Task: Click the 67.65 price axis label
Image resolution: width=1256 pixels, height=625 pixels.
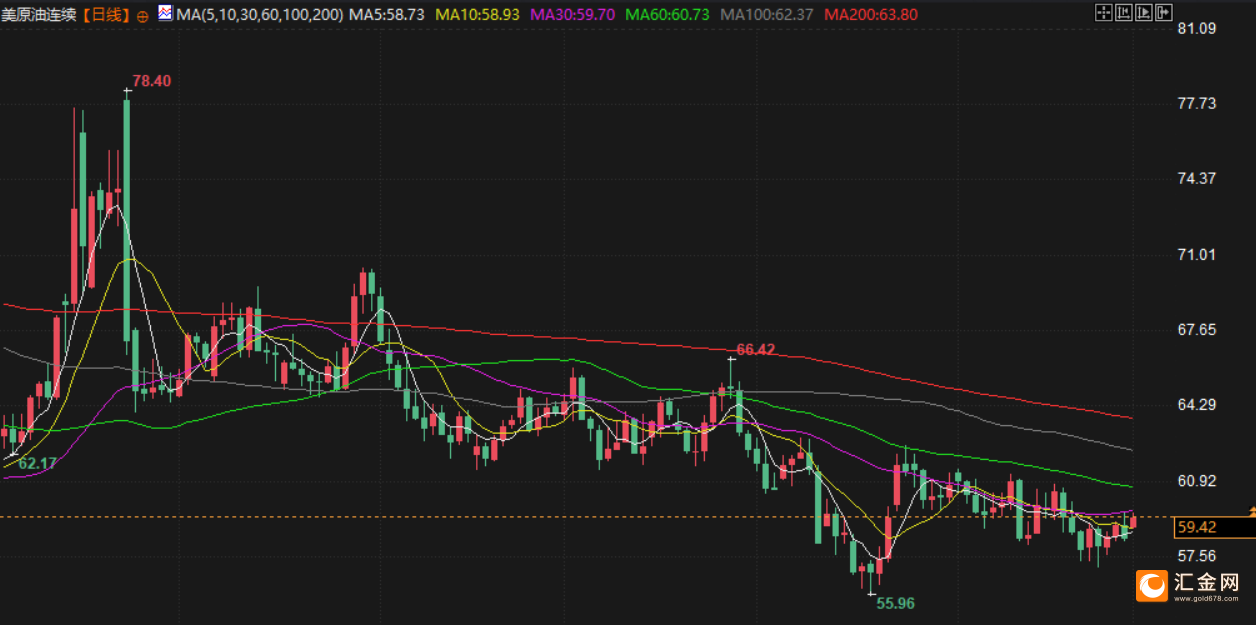Action: point(1197,329)
